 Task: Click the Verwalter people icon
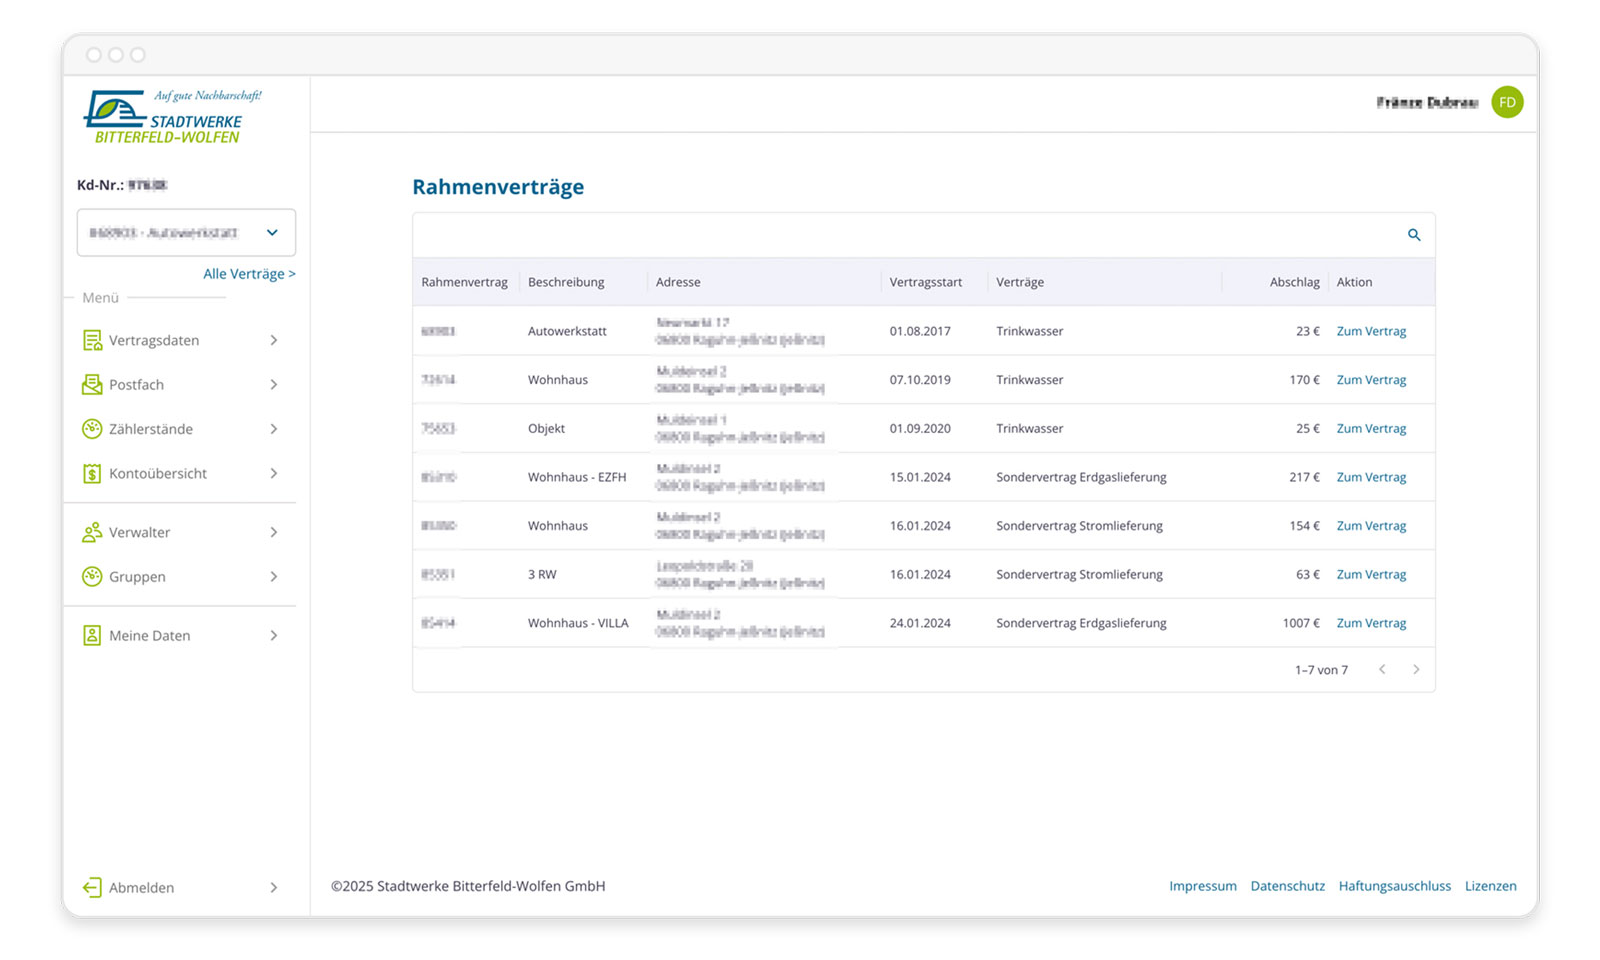coord(92,533)
